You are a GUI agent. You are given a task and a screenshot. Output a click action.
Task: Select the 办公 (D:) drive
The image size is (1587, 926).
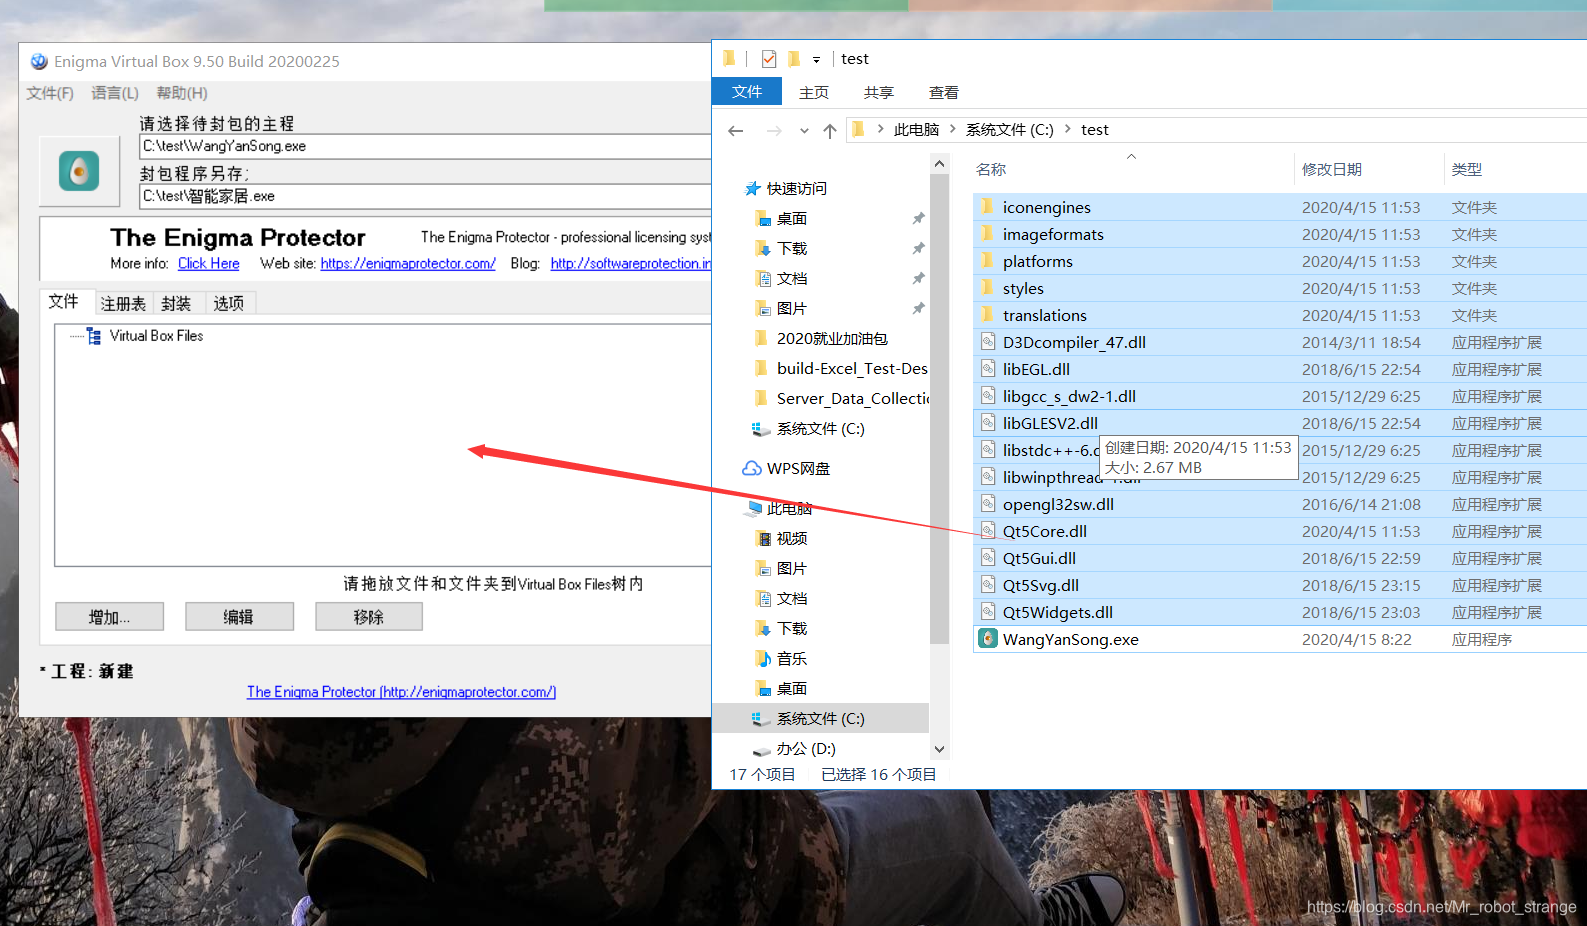coord(805,749)
